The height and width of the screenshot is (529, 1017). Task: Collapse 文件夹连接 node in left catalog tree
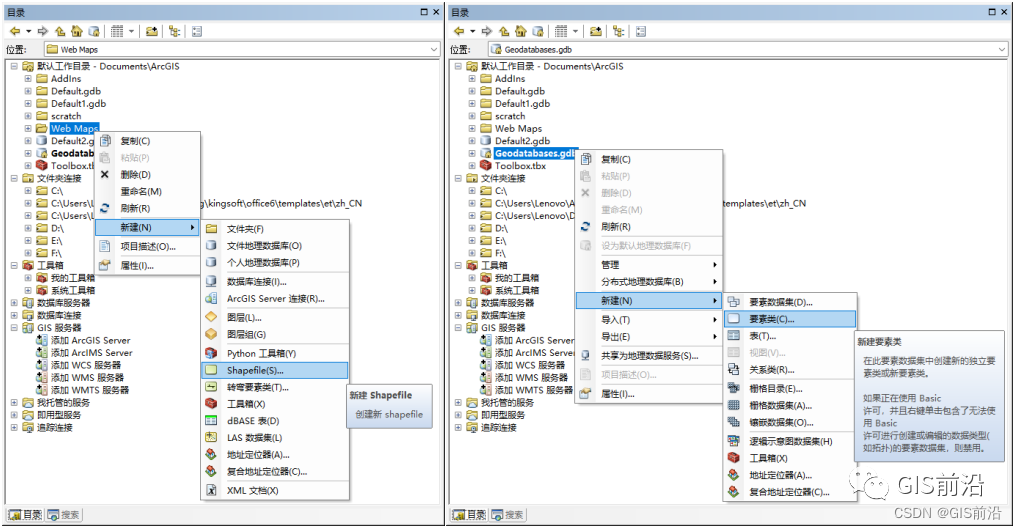14,178
